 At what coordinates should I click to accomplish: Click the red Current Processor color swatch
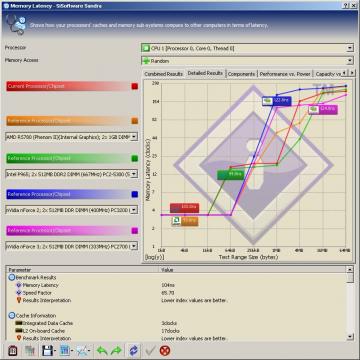pyautogui.click(x=135, y=86)
